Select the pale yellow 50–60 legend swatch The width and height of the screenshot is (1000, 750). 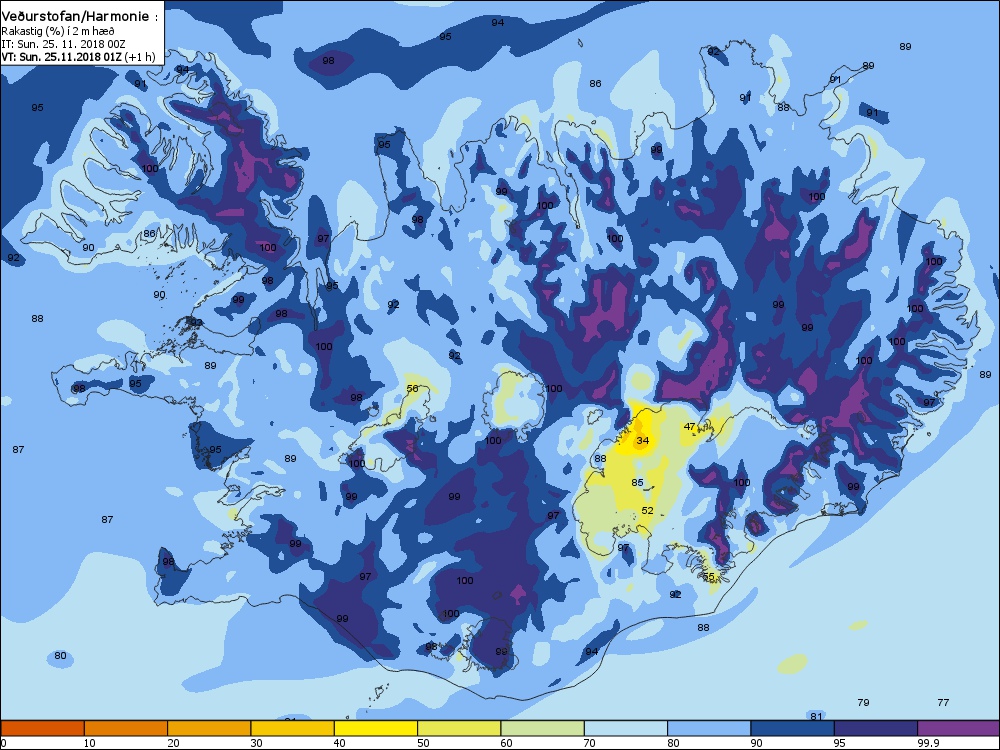(x=459, y=728)
